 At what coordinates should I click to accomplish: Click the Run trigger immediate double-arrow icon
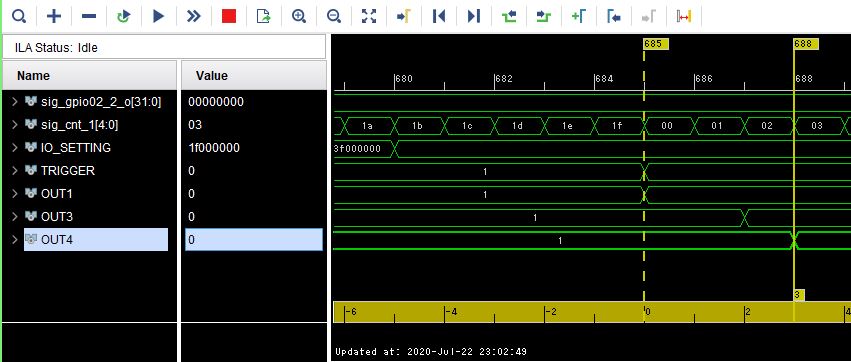point(194,16)
